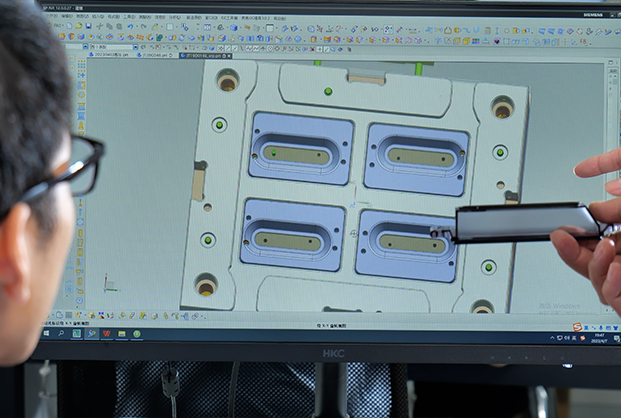
Task: Click the selection filter input field
Action: pyautogui.click(x=112, y=47)
